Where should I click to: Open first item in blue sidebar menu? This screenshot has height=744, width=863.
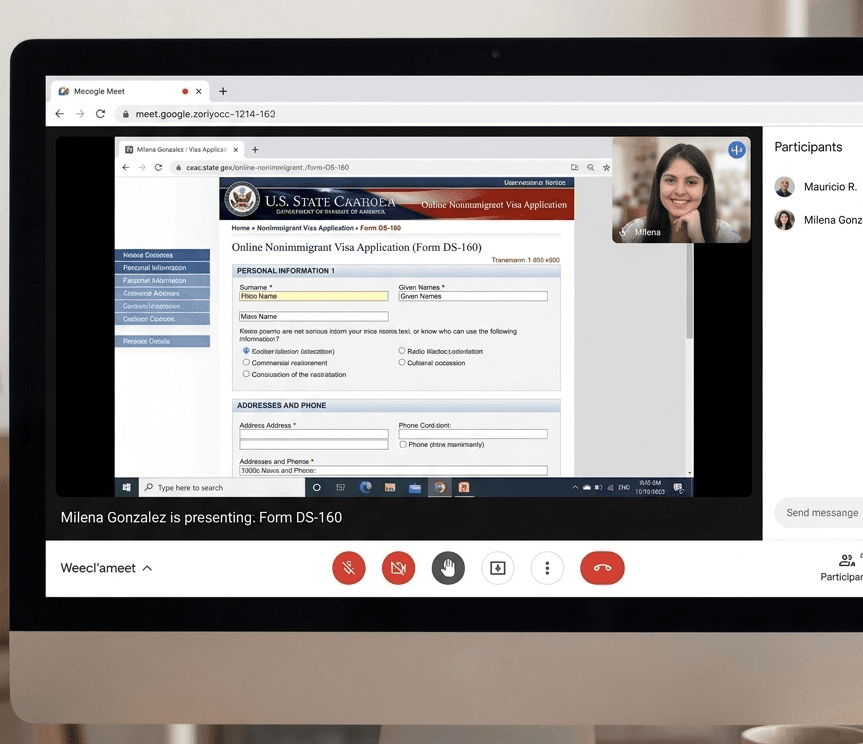pyautogui.click(x=162, y=255)
